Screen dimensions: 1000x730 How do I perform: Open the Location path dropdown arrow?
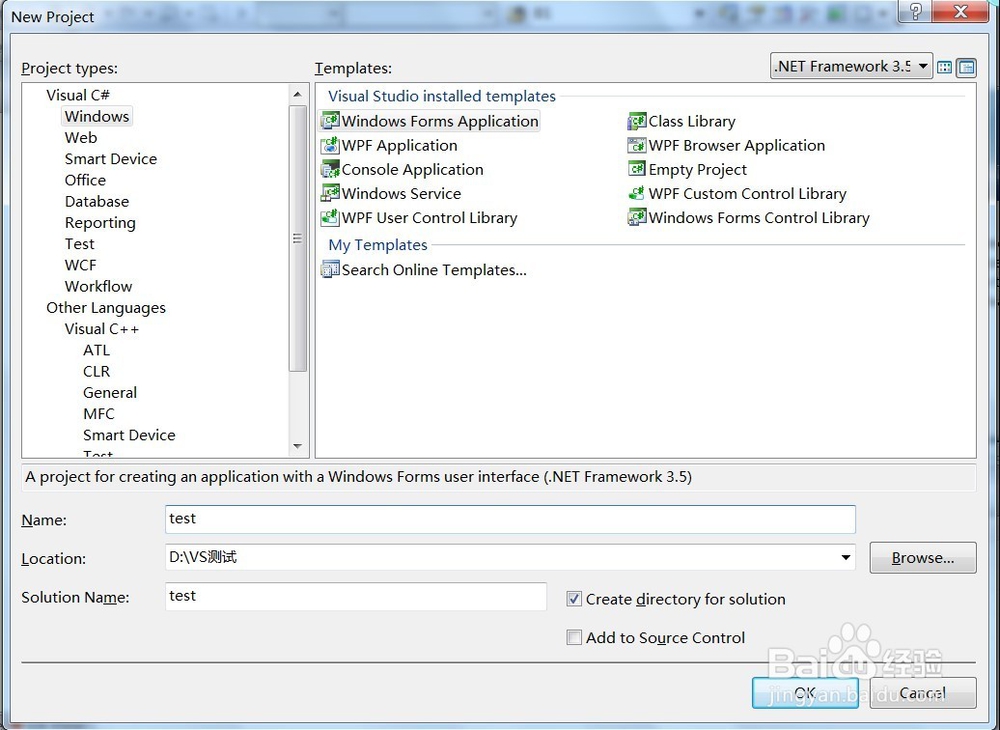coord(846,557)
